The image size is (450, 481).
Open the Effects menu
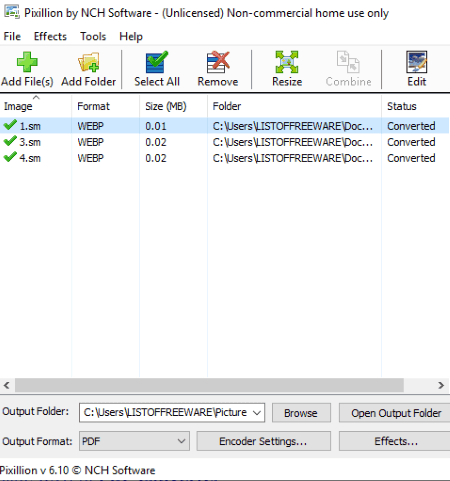[x=50, y=36]
